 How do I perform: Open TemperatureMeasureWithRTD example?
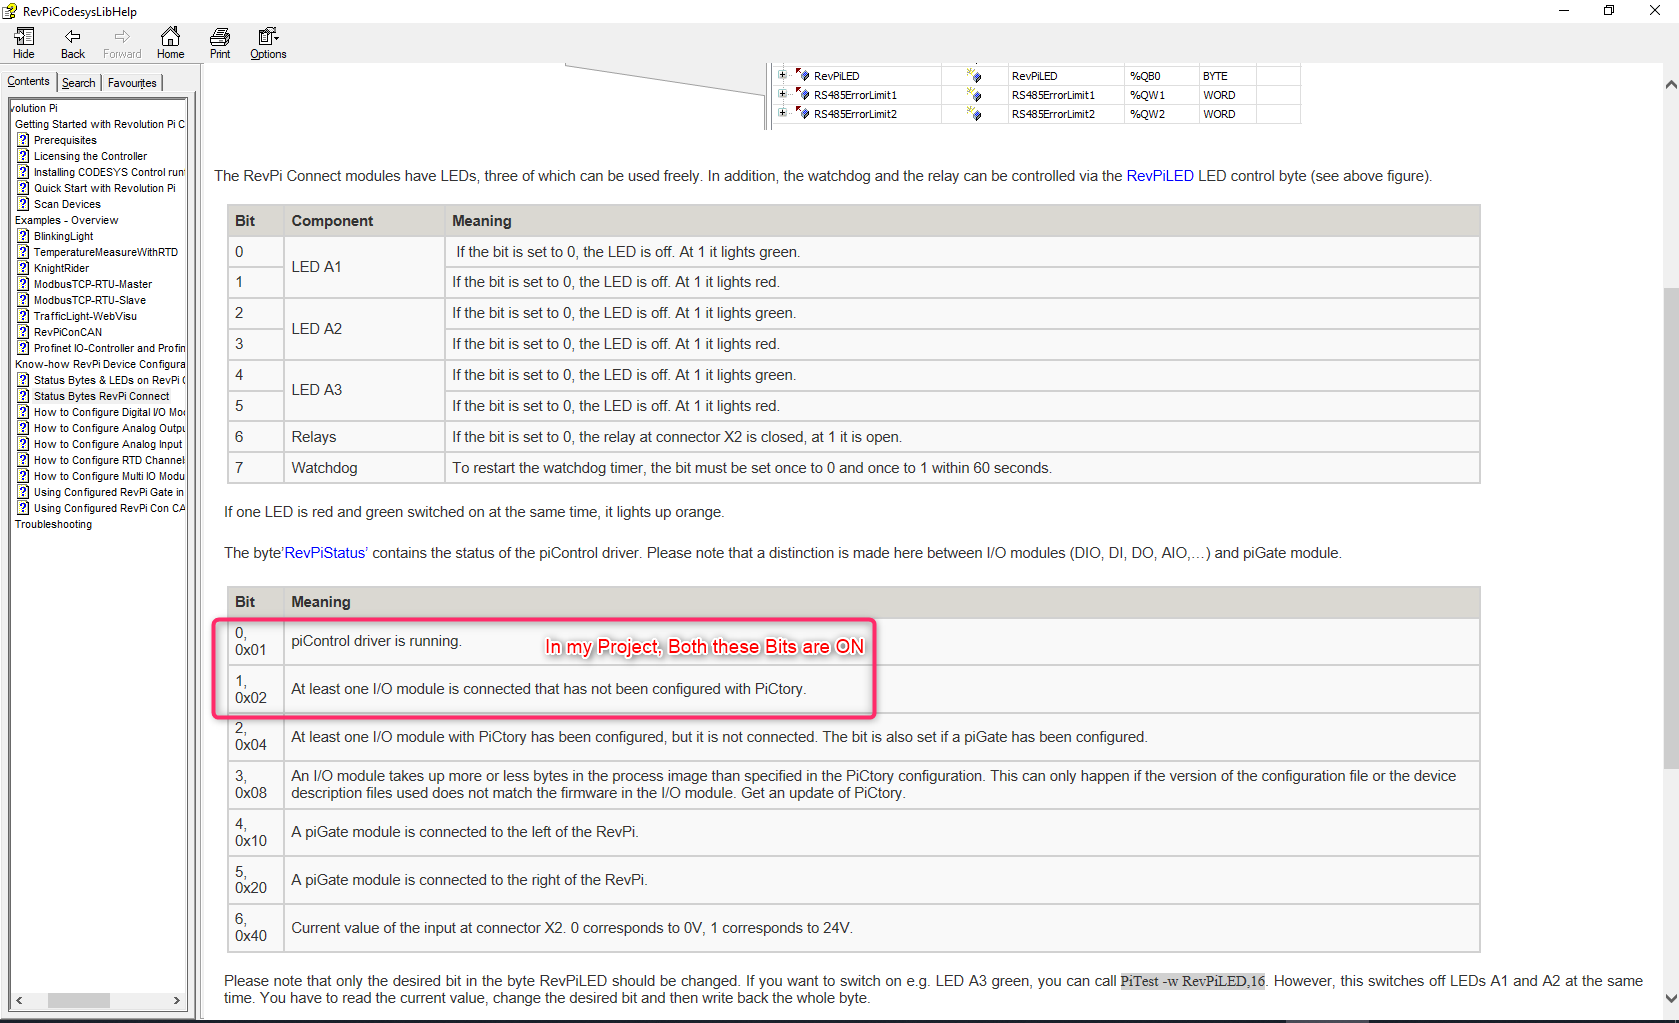click(x=106, y=252)
